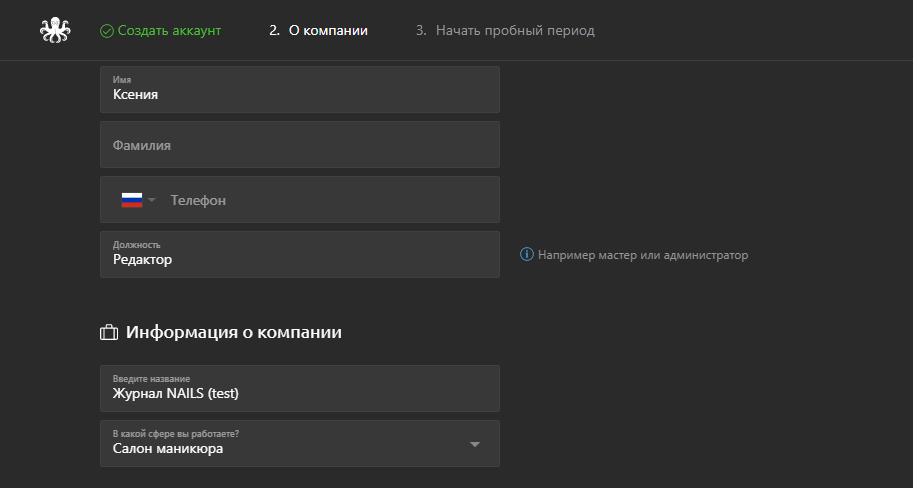Click the hint Например мастер или администратор
Screen dimensions: 913x488
pyautogui.click(x=643, y=255)
